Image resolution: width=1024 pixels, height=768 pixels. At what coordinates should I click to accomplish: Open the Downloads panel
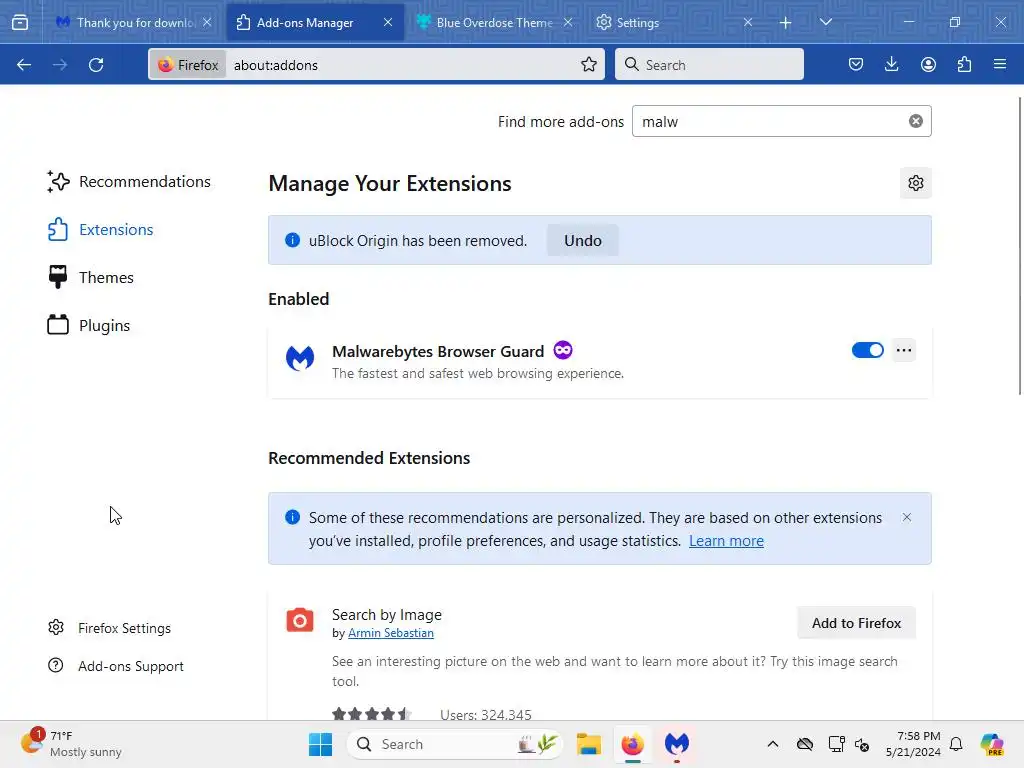click(891, 65)
